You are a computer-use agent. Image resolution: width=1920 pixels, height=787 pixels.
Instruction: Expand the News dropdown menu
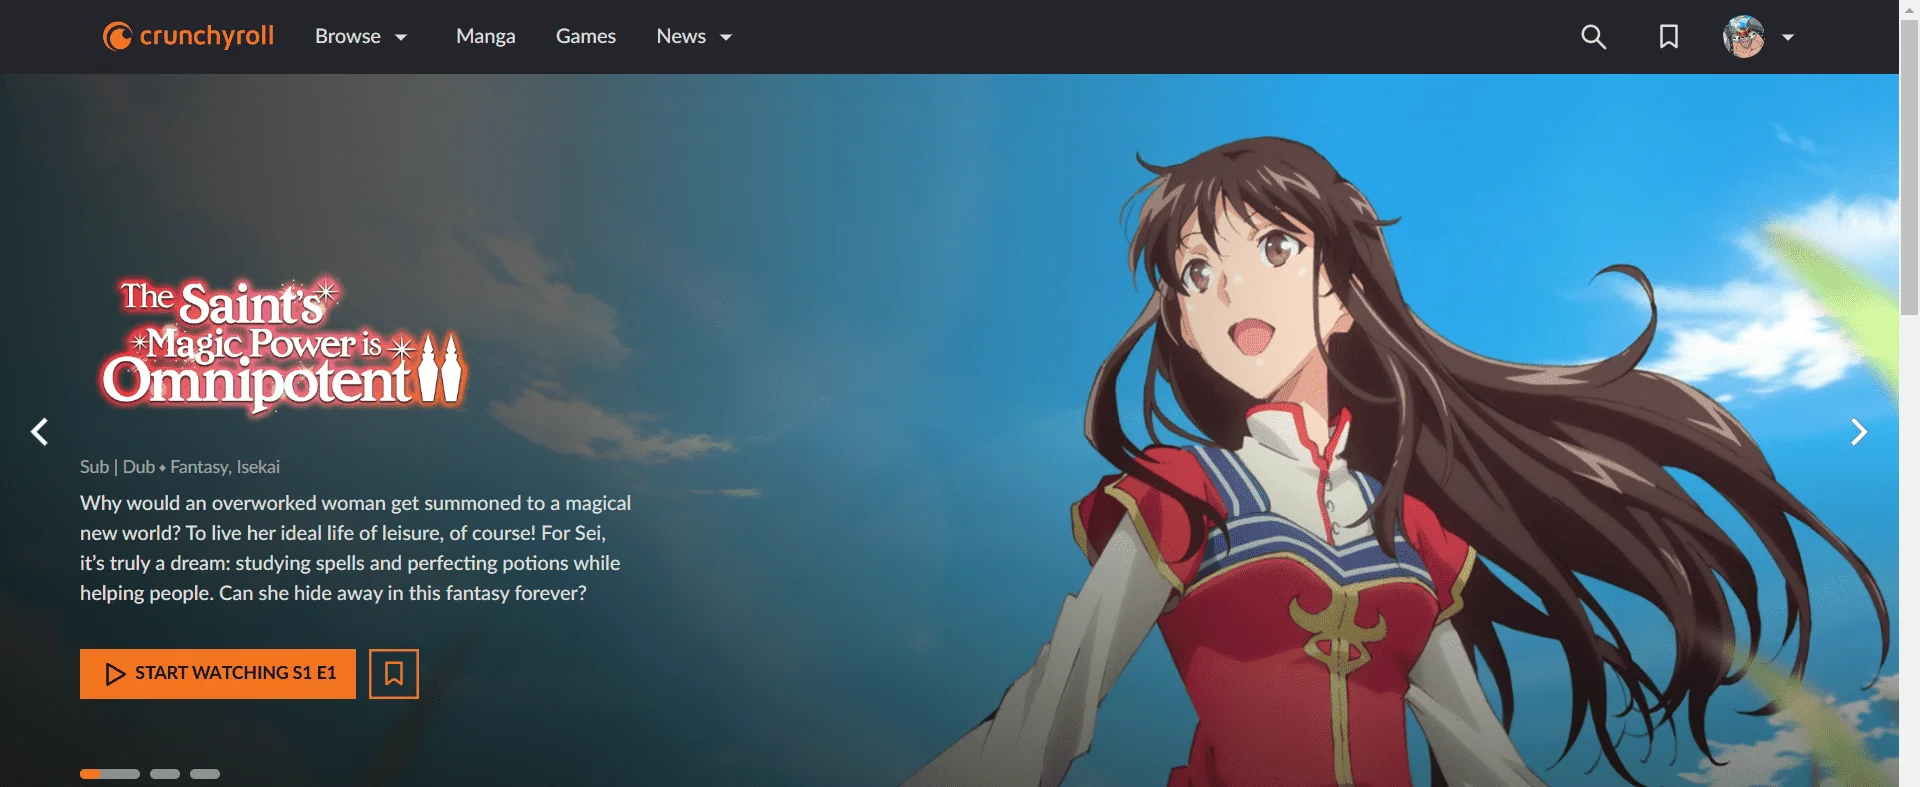pyautogui.click(x=695, y=36)
